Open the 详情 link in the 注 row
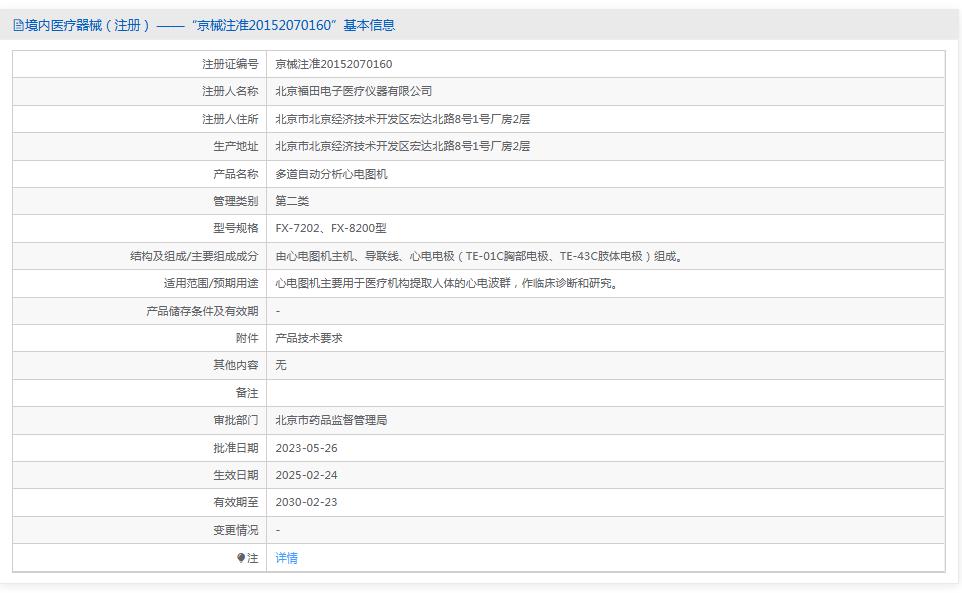Screen dimensions: 962x593 coord(286,558)
